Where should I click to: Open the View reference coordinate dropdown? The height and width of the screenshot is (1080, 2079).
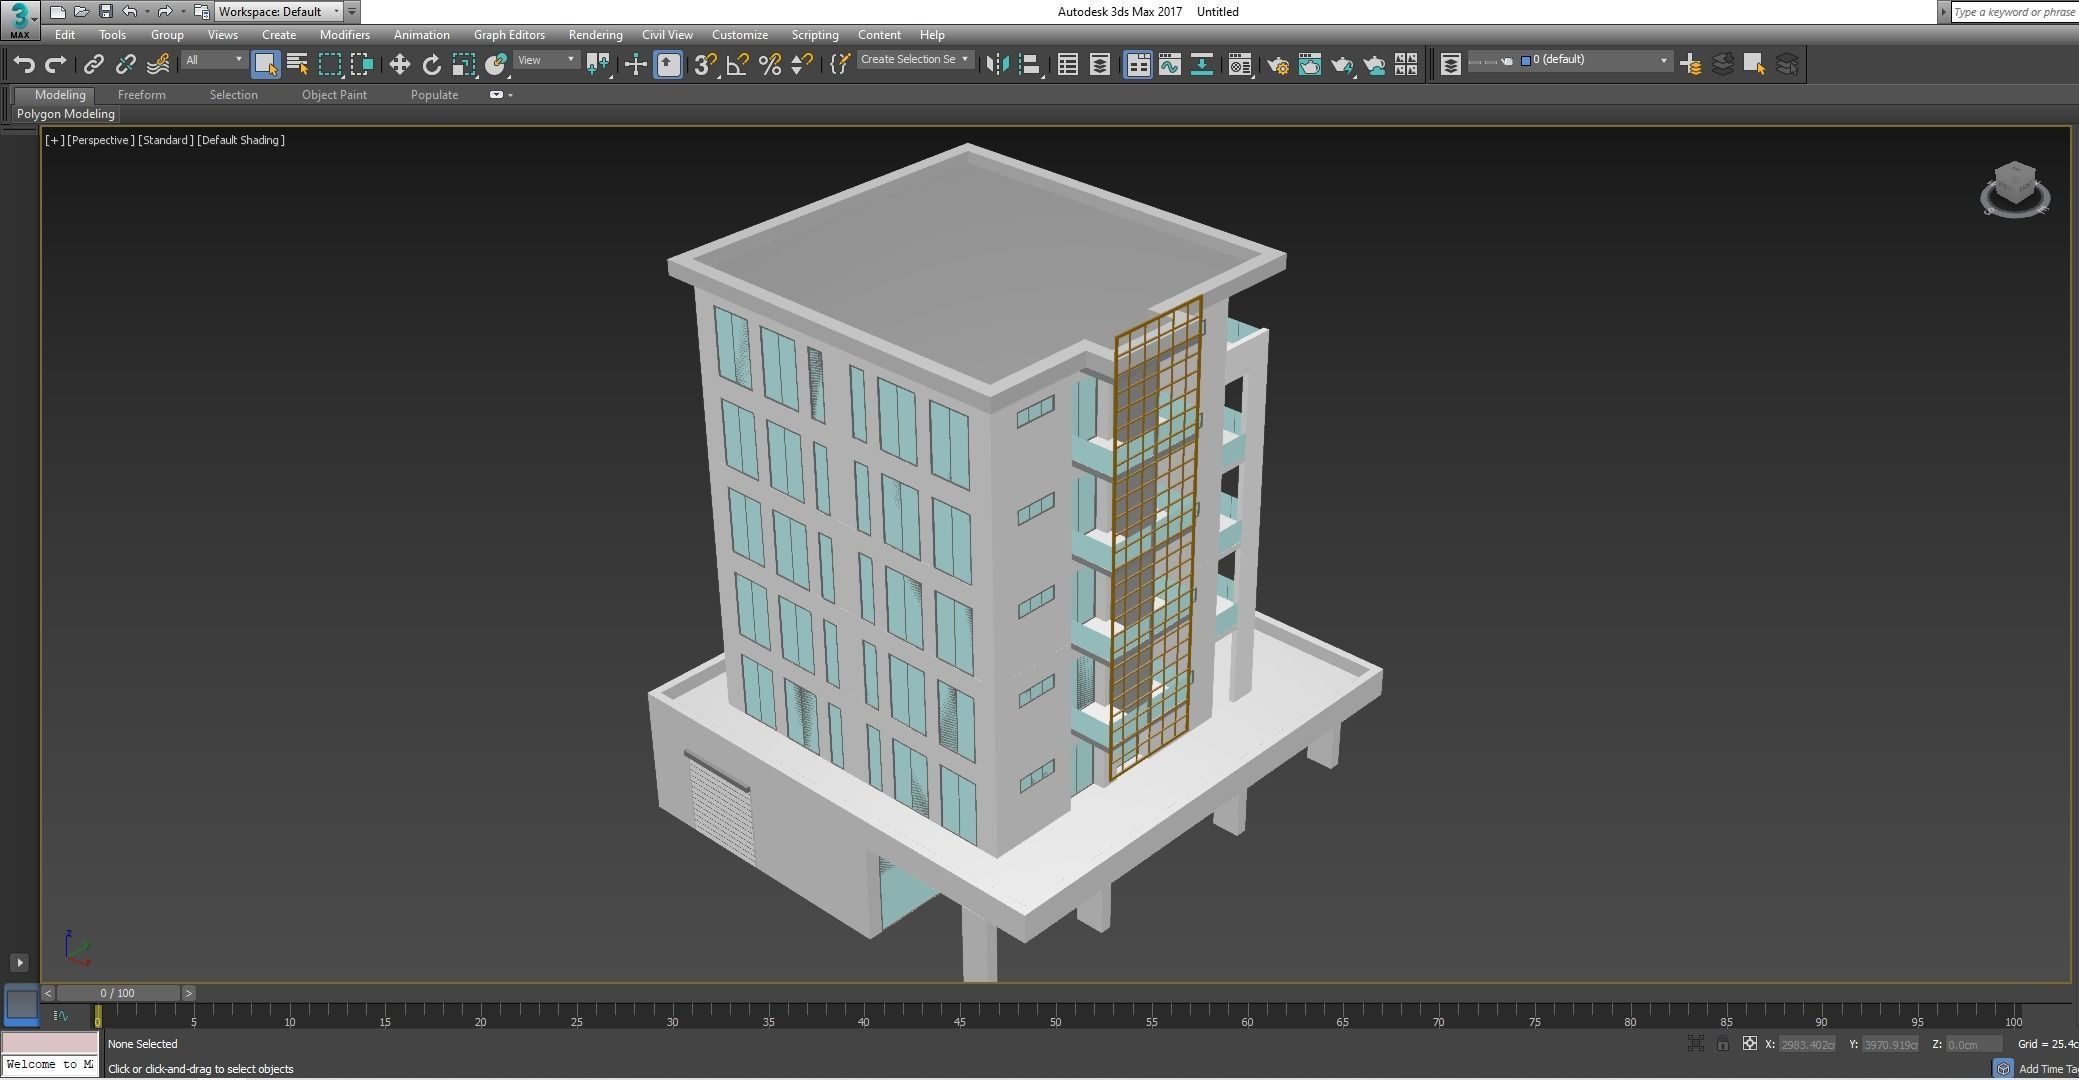point(546,60)
